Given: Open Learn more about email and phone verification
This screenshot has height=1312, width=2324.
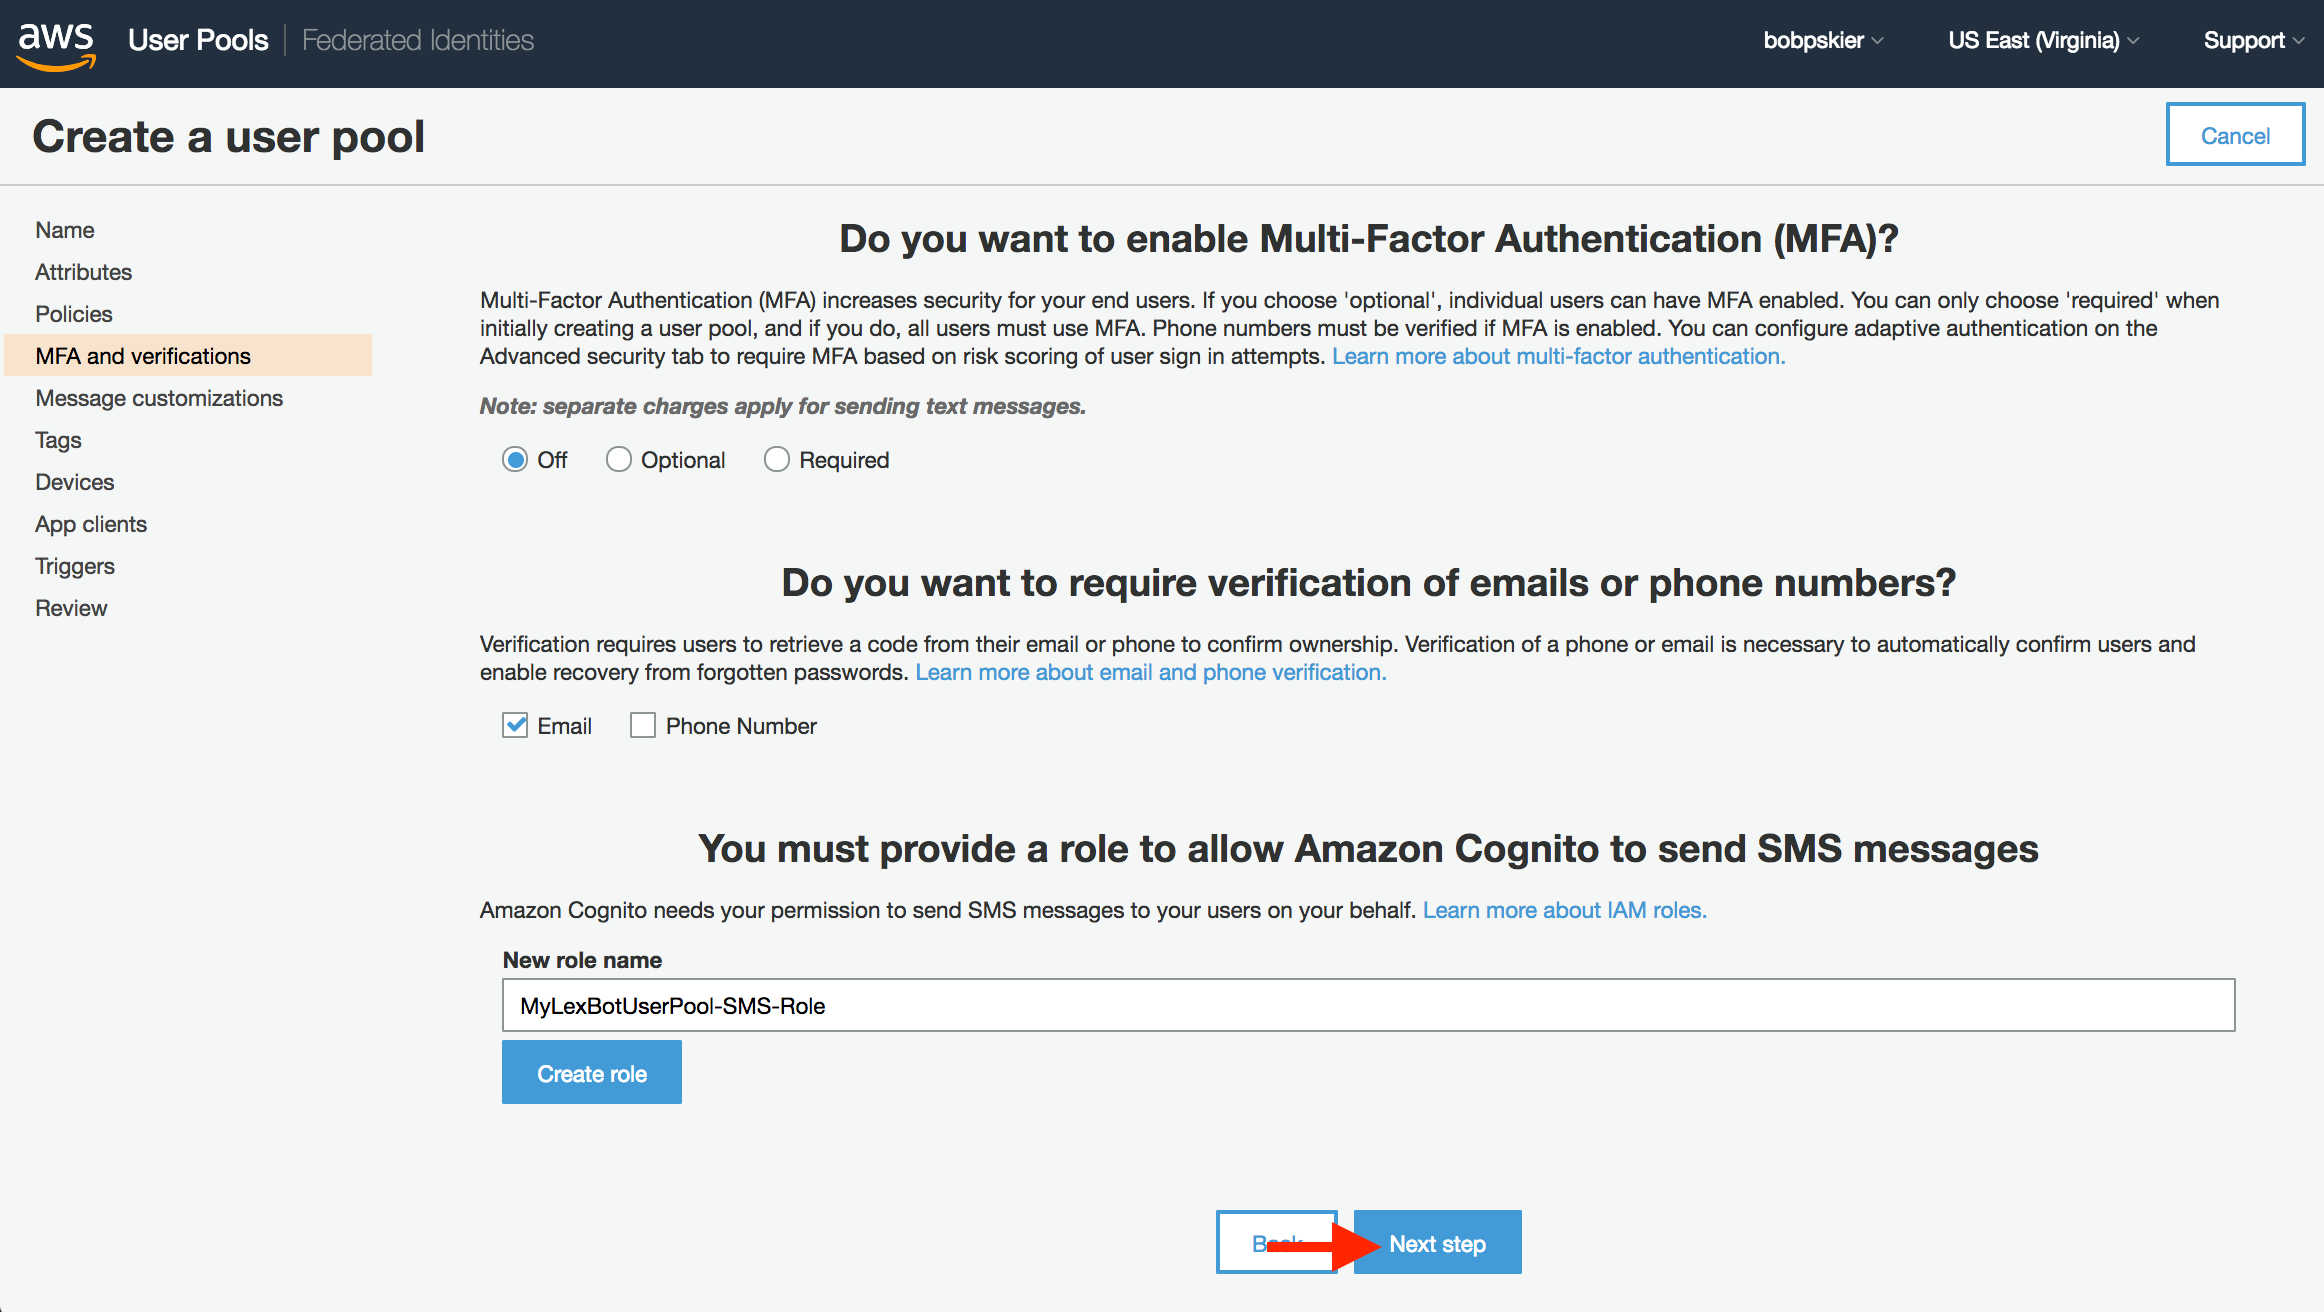Looking at the screenshot, I should point(1151,673).
